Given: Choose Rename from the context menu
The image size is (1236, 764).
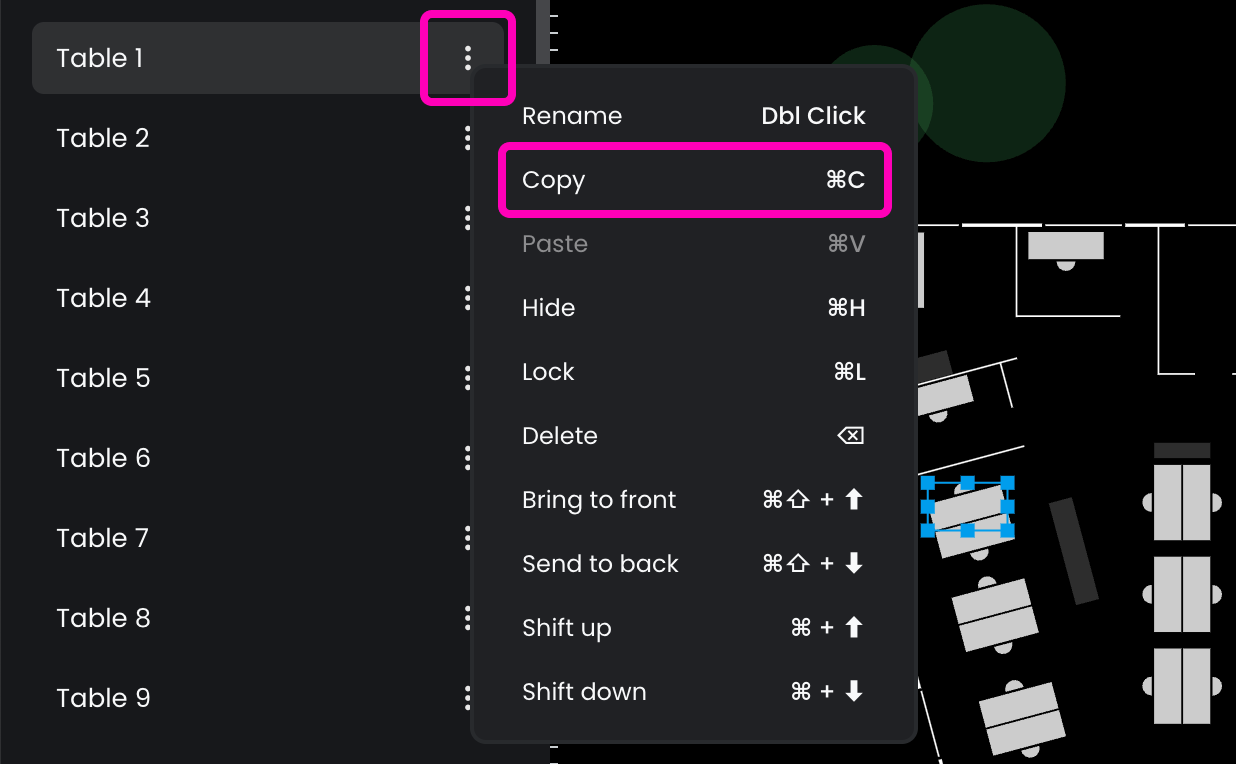Looking at the screenshot, I should tap(694, 116).
